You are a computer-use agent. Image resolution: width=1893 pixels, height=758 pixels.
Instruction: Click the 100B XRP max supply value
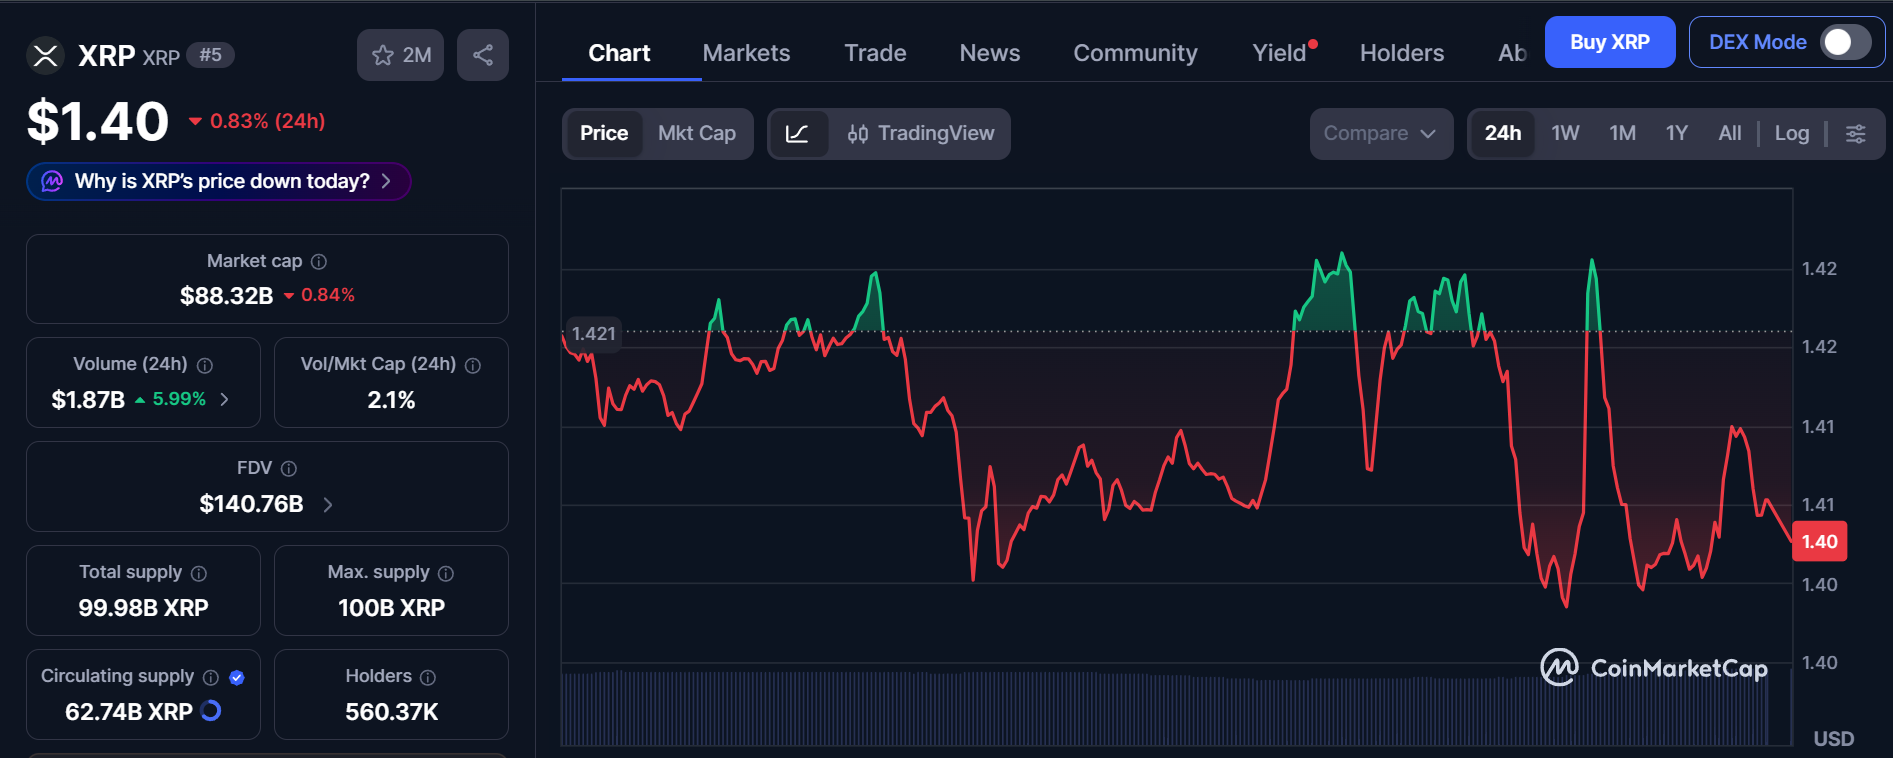pyautogui.click(x=391, y=608)
